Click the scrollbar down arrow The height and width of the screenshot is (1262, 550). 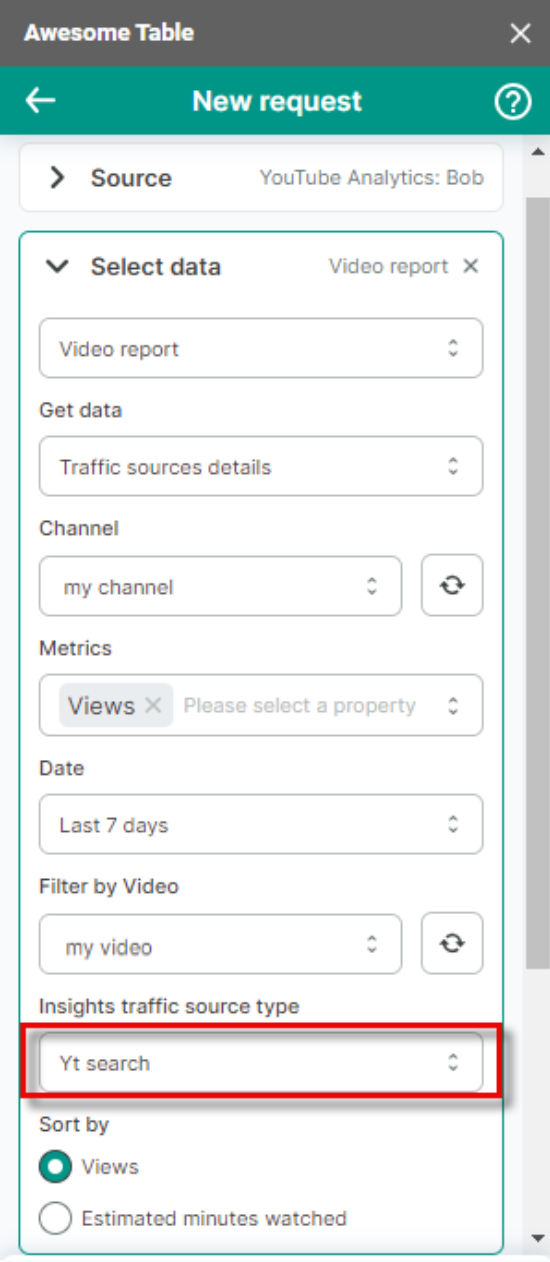click(x=538, y=1237)
